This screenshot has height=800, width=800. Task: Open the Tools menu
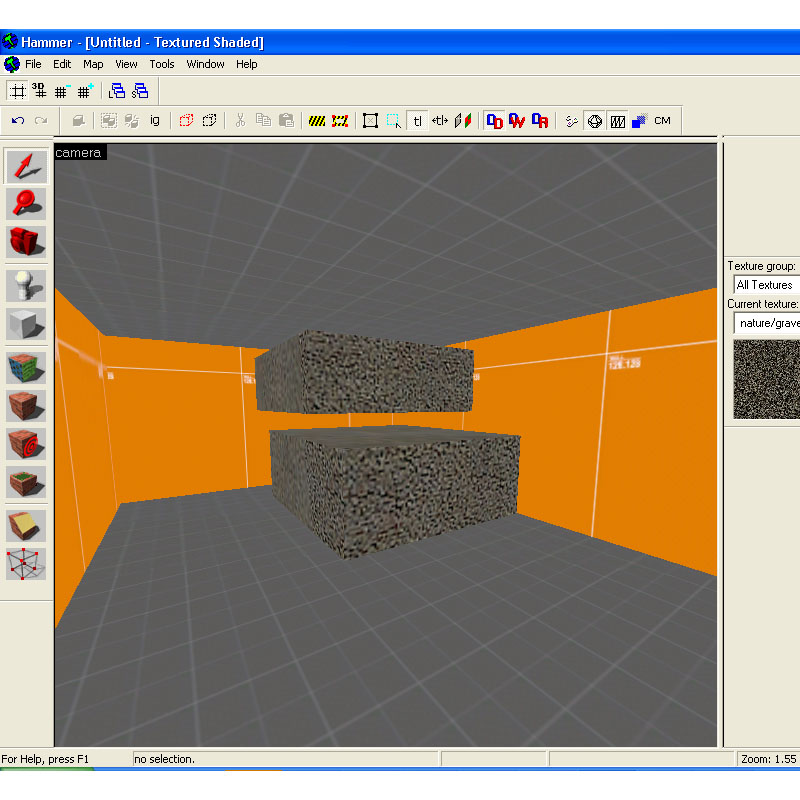(162, 64)
